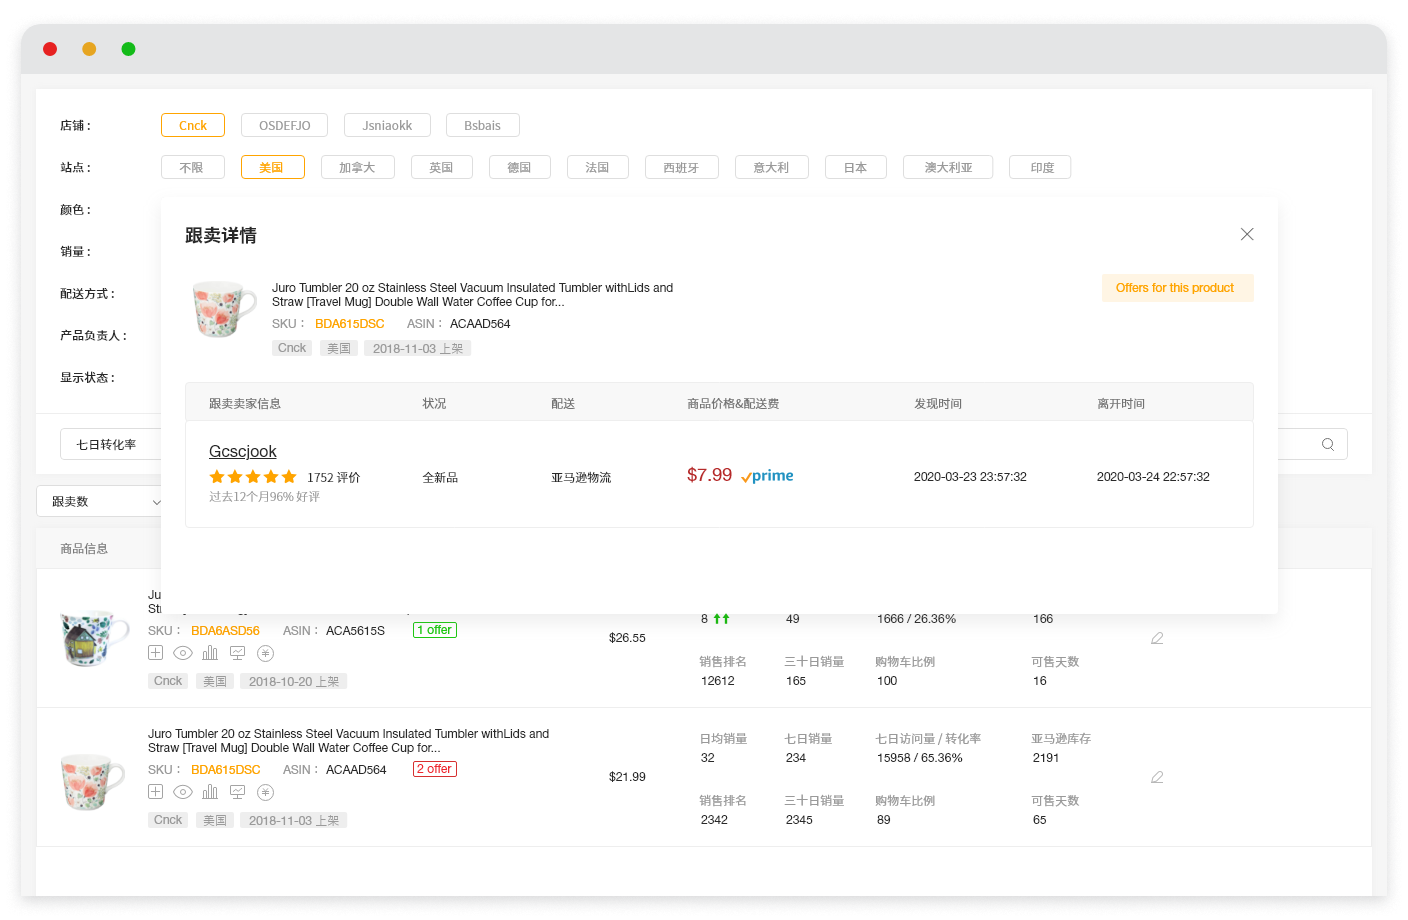Open the 七日转化率 dropdown
This screenshot has width=1408, height=920.
pyautogui.click(x=110, y=445)
